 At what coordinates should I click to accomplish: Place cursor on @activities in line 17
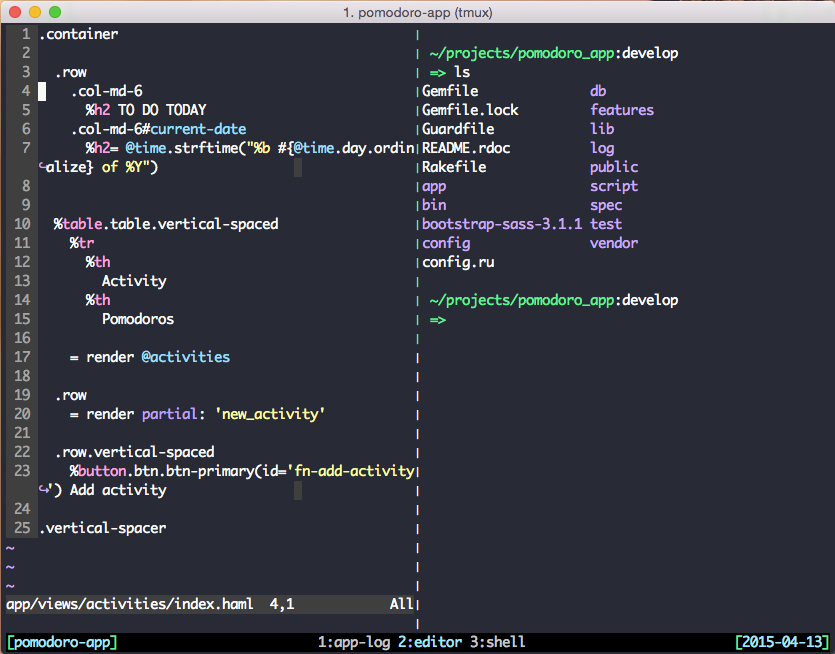point(185,357)
